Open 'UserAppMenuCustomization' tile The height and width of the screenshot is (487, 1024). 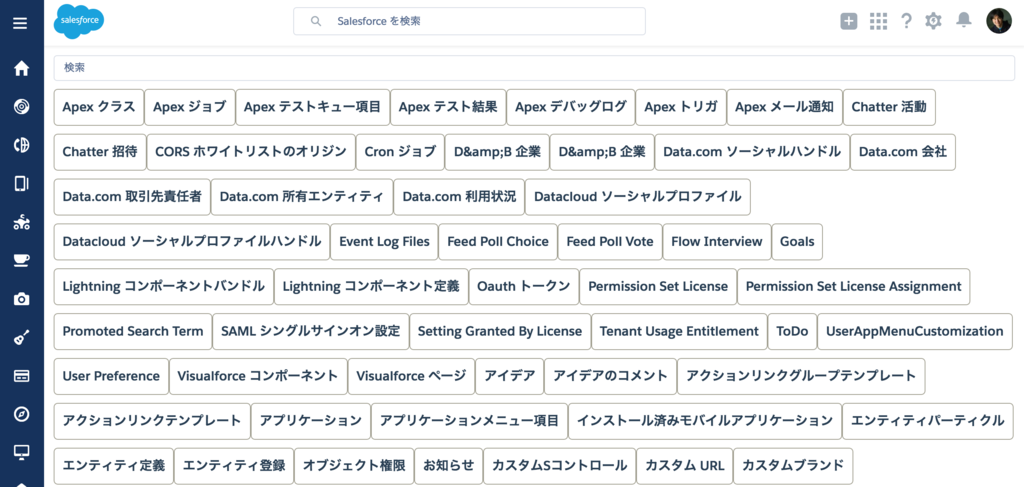tap(915, 331)
